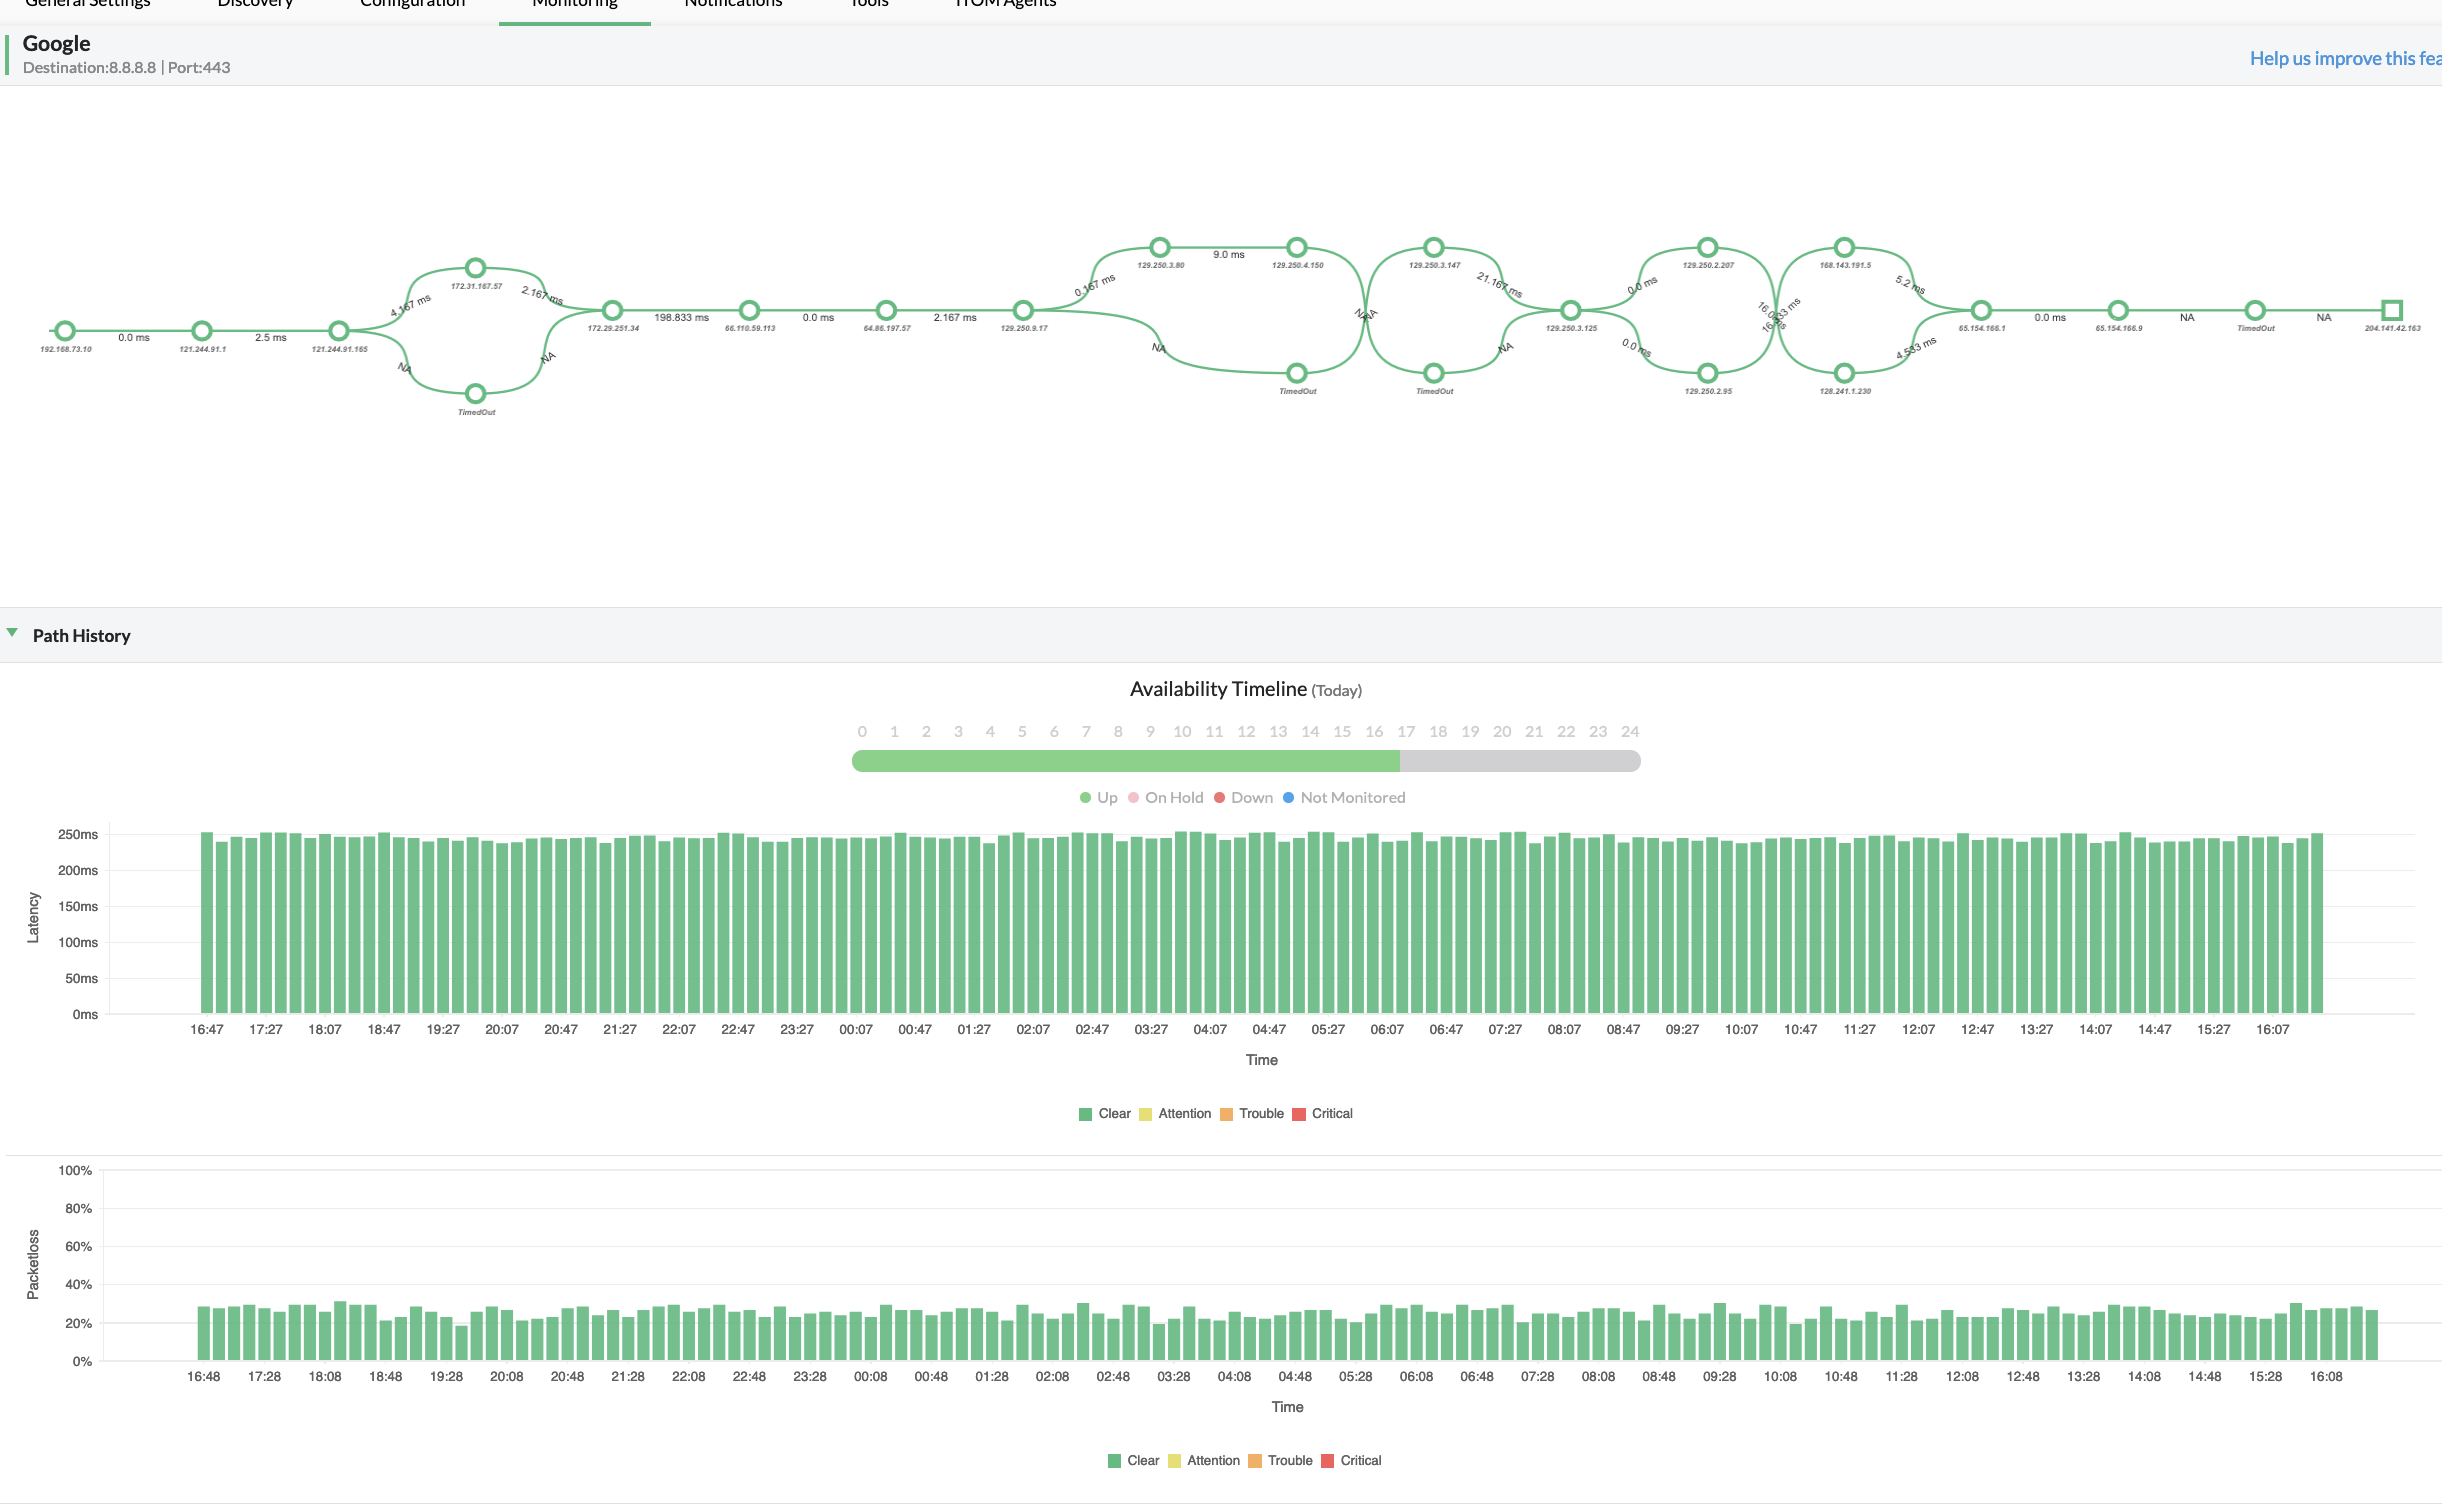Select the destination node 204.141.42.163
This screenshot has height=1510, width=2442.
click(x=2392, y=311)
